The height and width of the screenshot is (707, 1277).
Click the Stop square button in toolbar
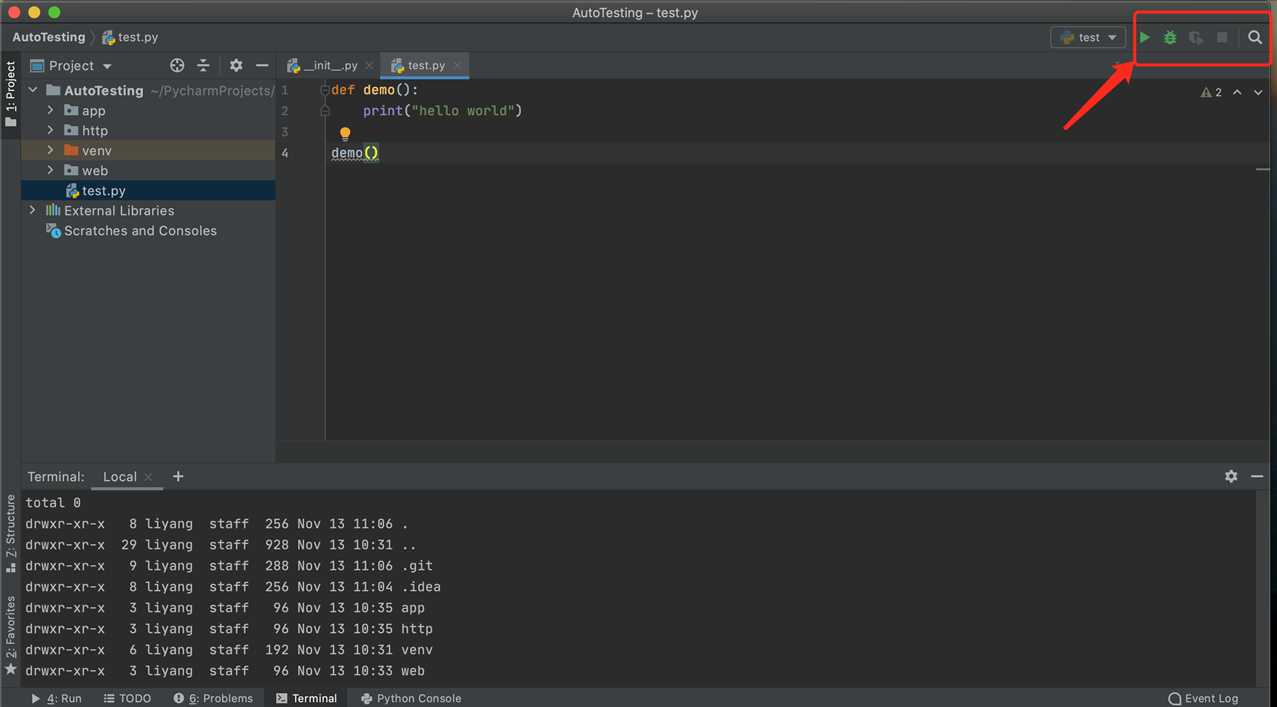click(1222, 37)
